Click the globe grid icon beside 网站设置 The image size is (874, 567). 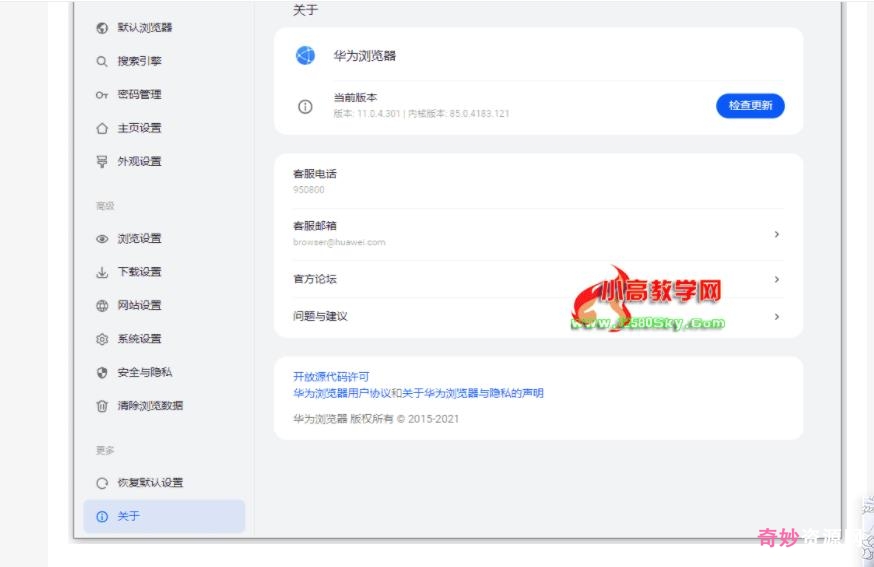(x=102, y=306)
